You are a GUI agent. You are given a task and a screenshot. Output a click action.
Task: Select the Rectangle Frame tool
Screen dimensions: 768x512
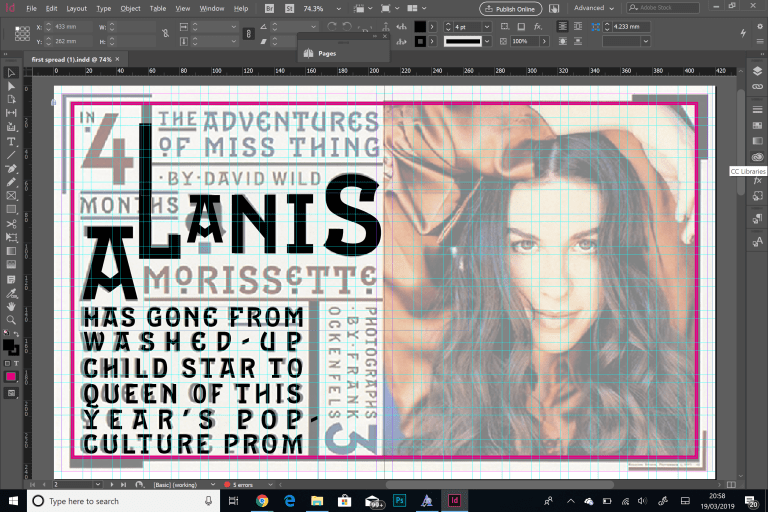coord(11,196)
